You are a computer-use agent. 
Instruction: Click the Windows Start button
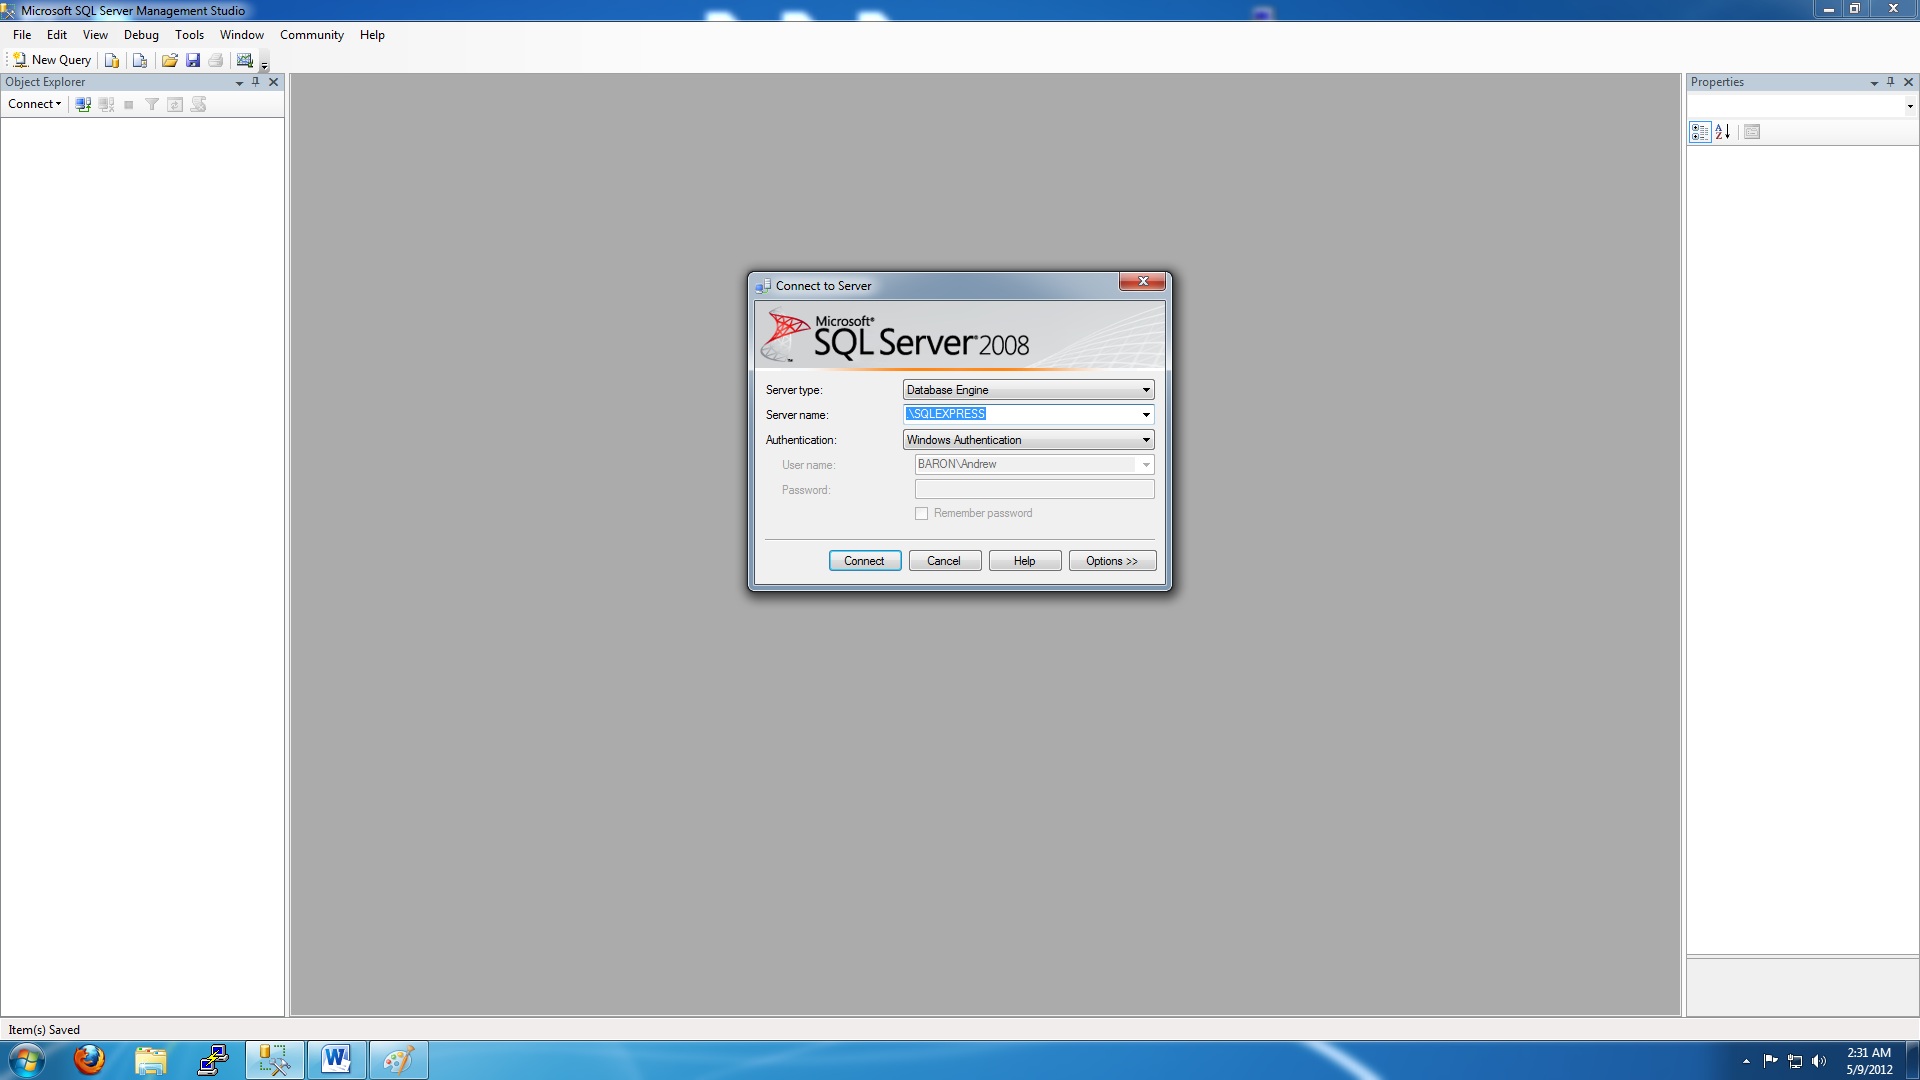click(x=27, y=1060)
